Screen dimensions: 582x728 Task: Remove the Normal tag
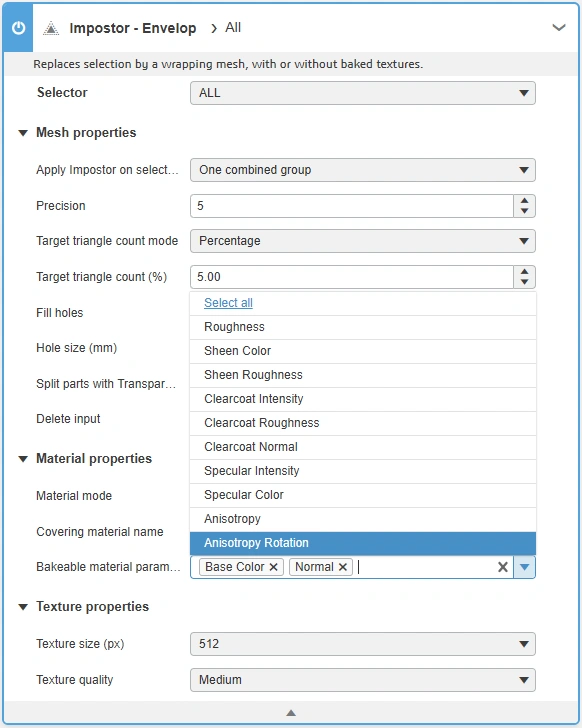click(x=343, y=567)
